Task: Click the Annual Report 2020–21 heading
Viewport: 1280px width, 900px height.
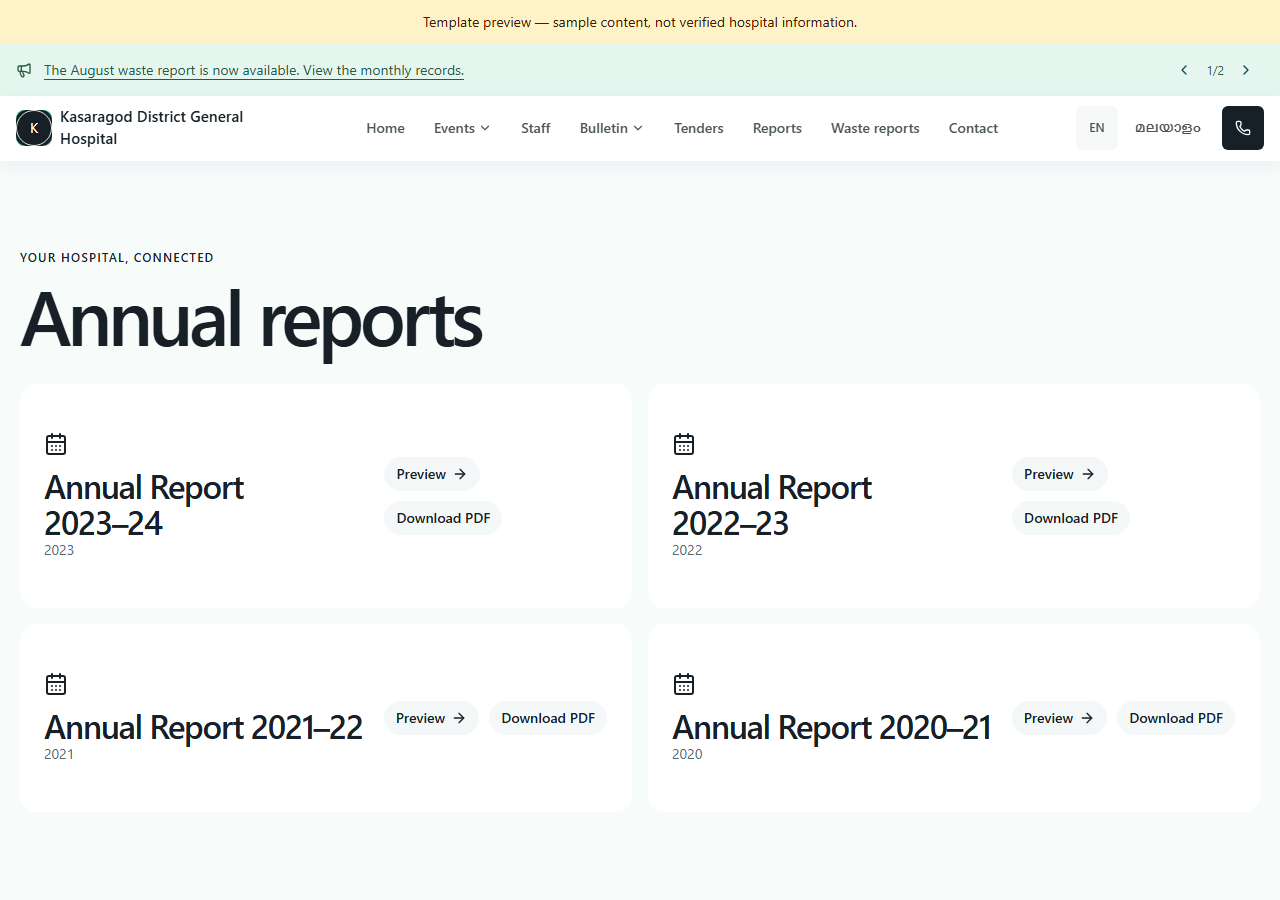Action: [832, 727]
